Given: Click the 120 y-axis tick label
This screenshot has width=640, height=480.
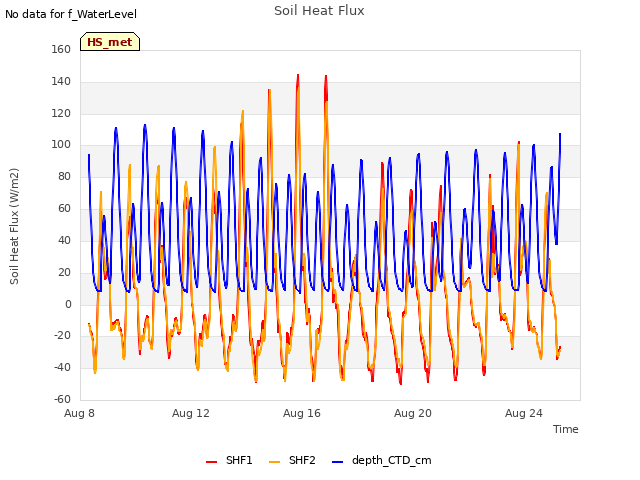Looking at the screenshot, I should pyautogui.click(x=61, y=113).
